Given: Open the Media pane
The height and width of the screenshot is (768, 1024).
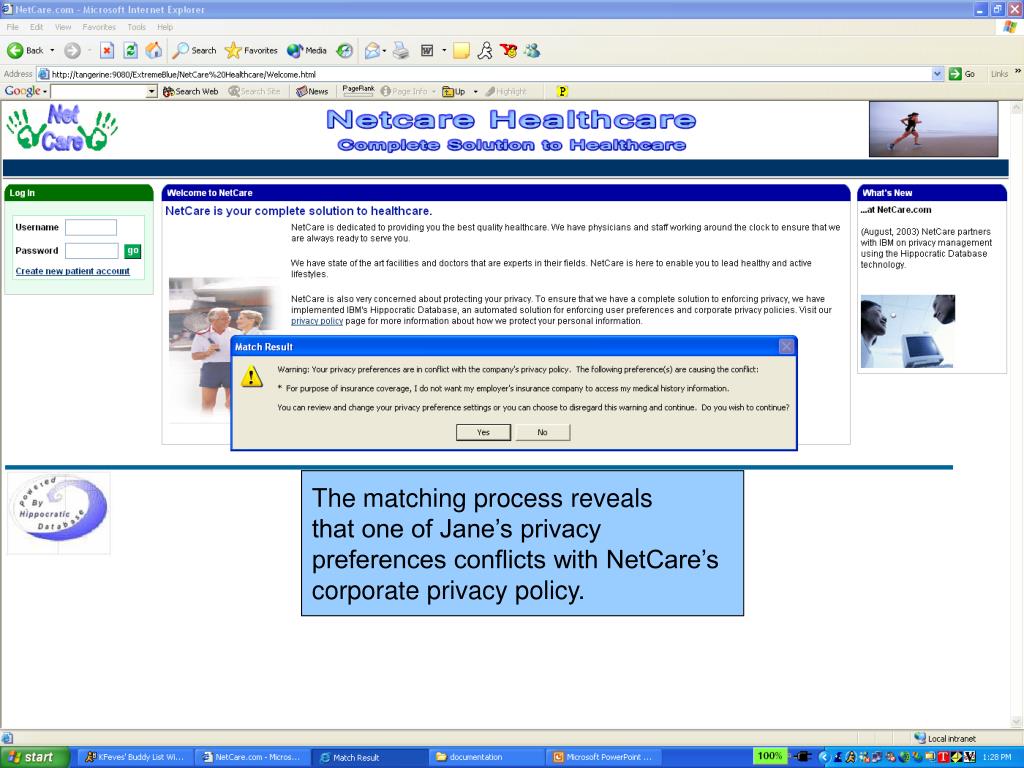Looking at the screenshot, I should tap(307, 50).
